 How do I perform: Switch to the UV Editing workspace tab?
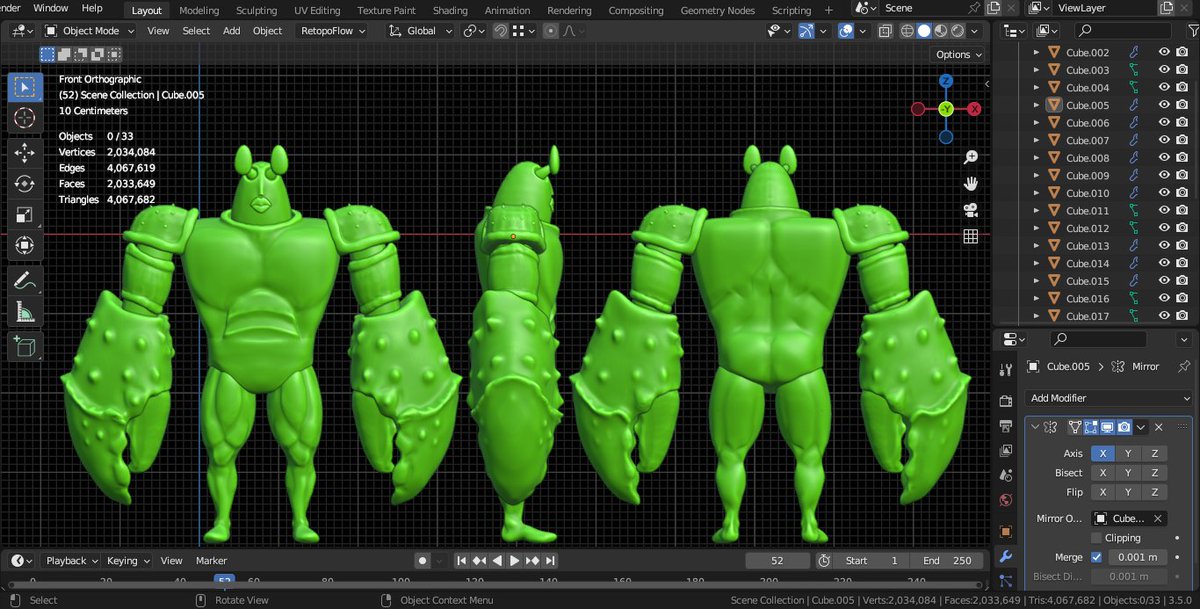click(x=316, y=10)
